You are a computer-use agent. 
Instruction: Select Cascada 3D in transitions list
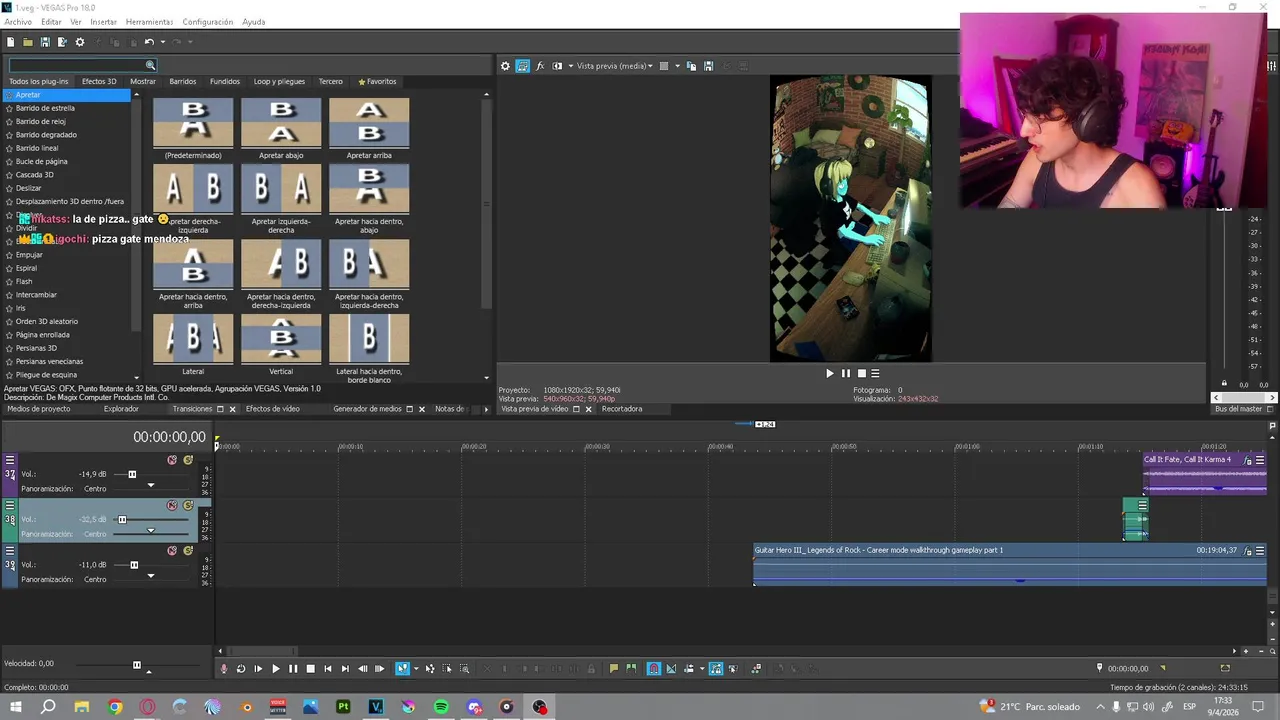point(35,175)
